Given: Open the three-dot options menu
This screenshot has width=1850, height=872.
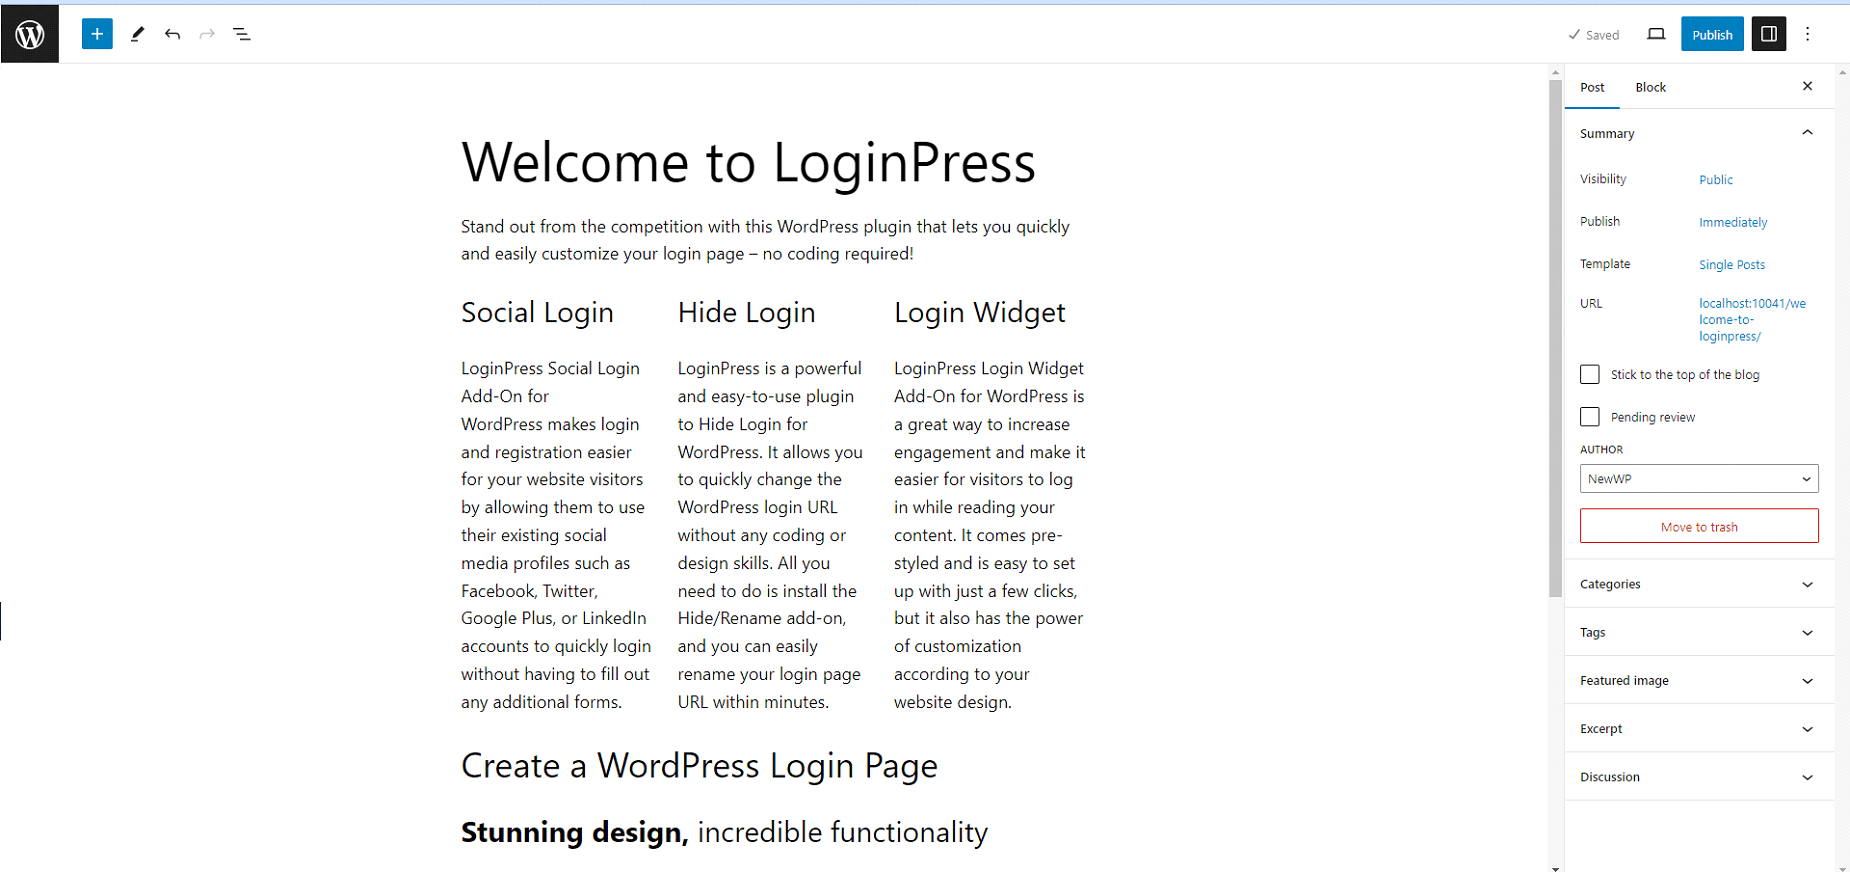Looking at the screenshot, I should [x=1808, y=34].
